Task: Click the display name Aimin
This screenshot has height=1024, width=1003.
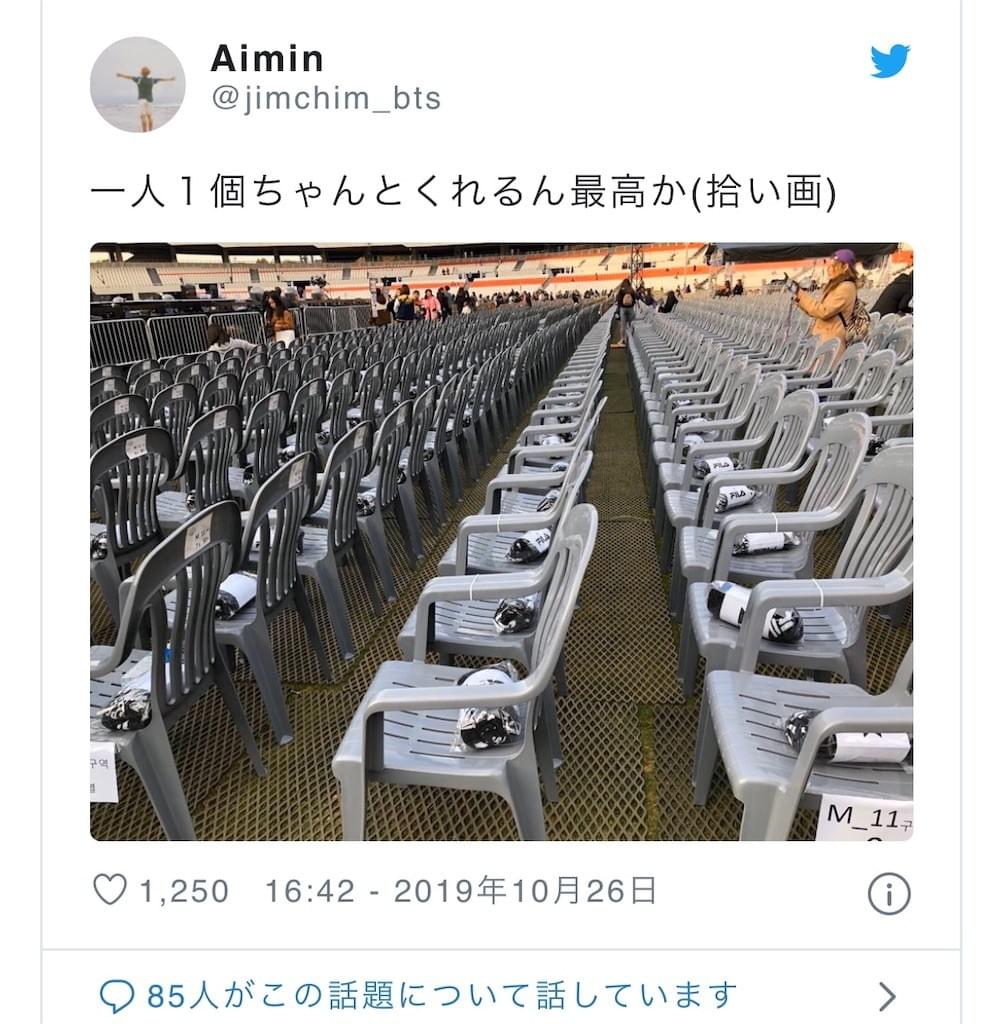Action: point(267,58)
